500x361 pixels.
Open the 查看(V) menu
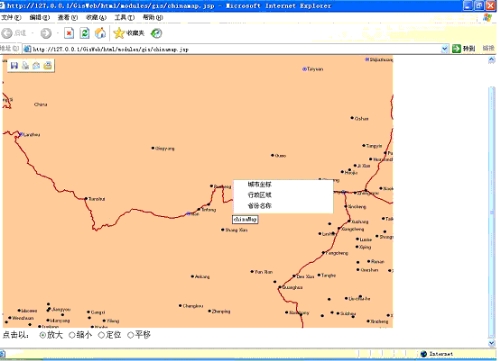coord(68,17)
